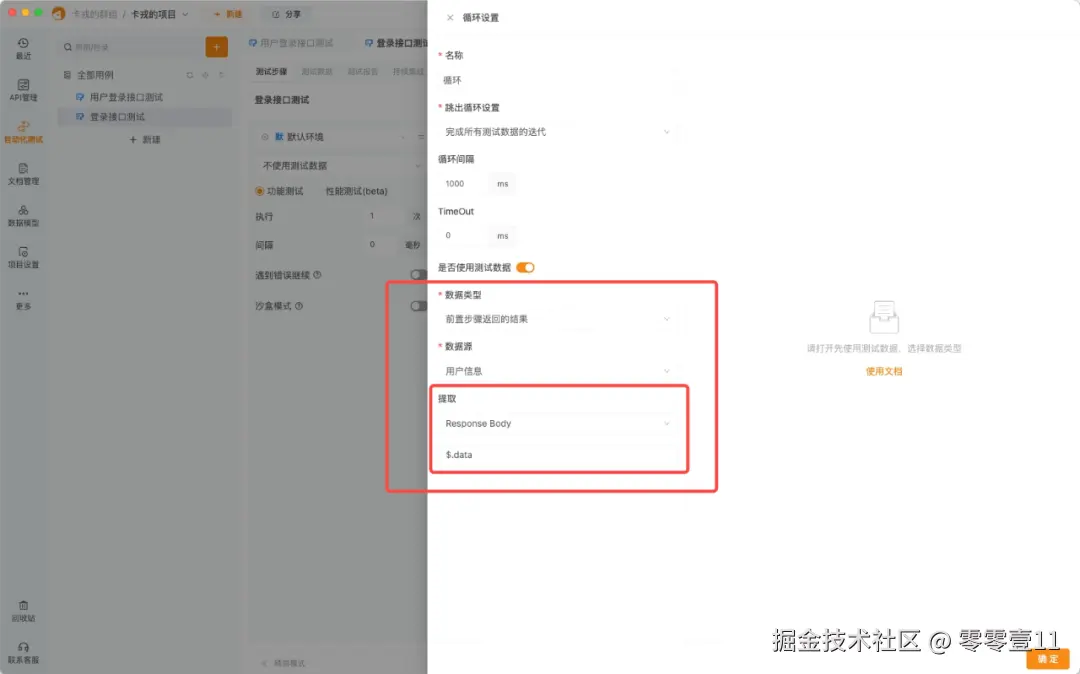Screen dimensions: 1080x674
Task: Open the 数据模型 sidebar icon
Action: [23, 215]
